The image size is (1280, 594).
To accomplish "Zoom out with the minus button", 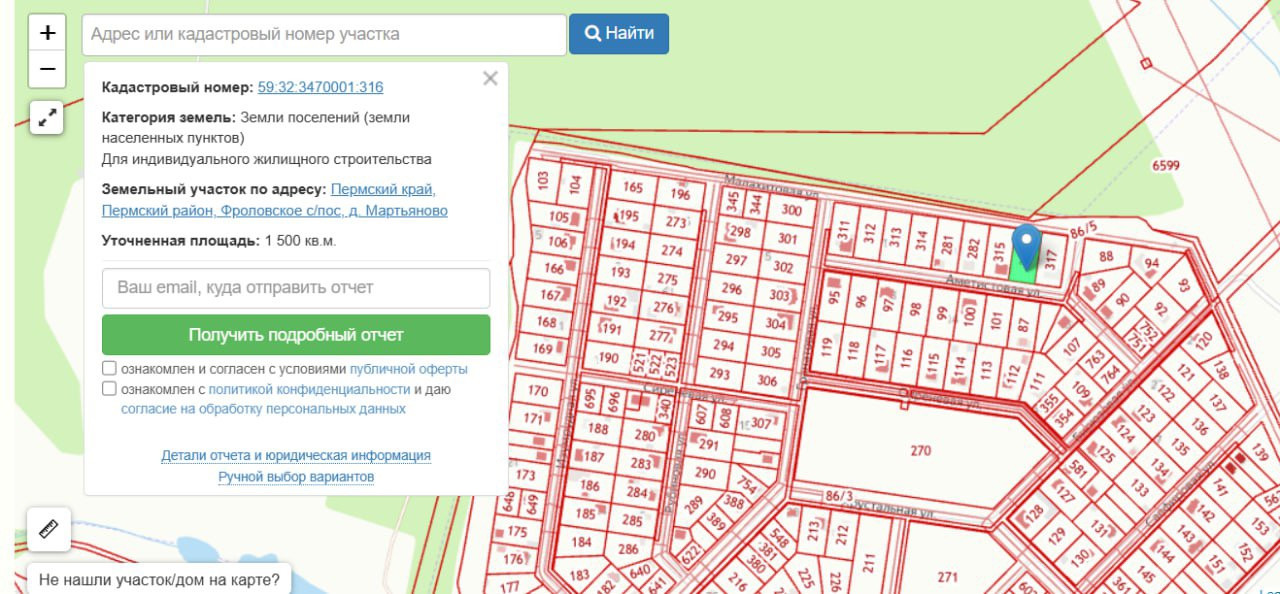I will [47, 70].
